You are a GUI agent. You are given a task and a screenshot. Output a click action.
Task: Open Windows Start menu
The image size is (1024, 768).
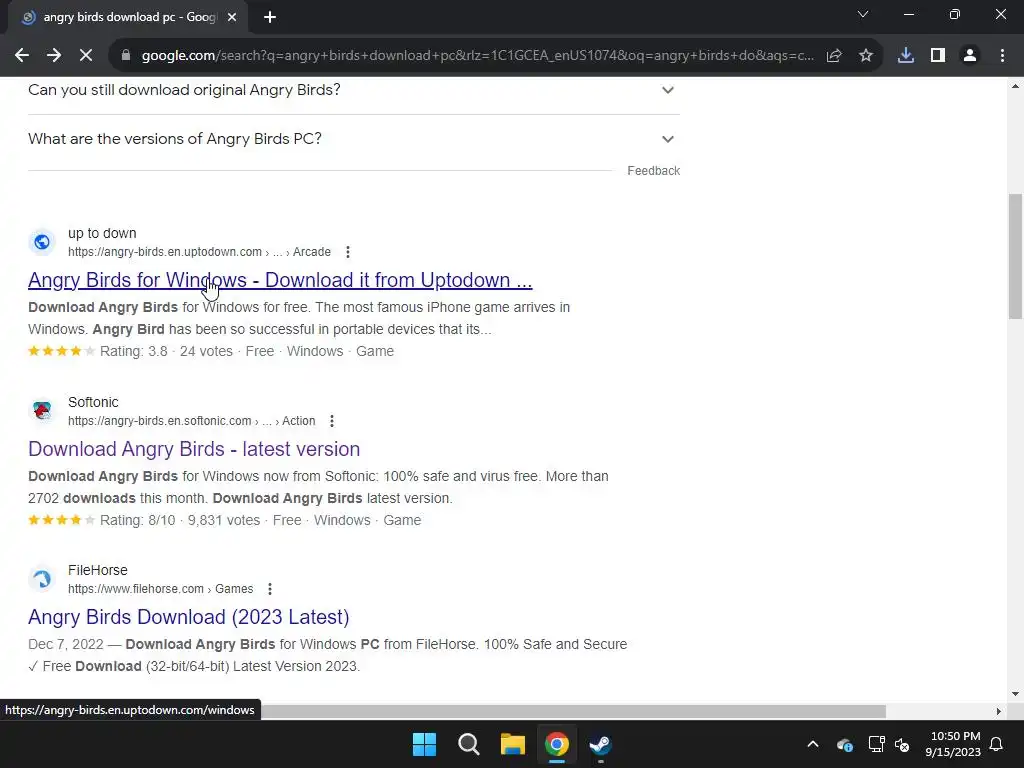tap(424, 744)
